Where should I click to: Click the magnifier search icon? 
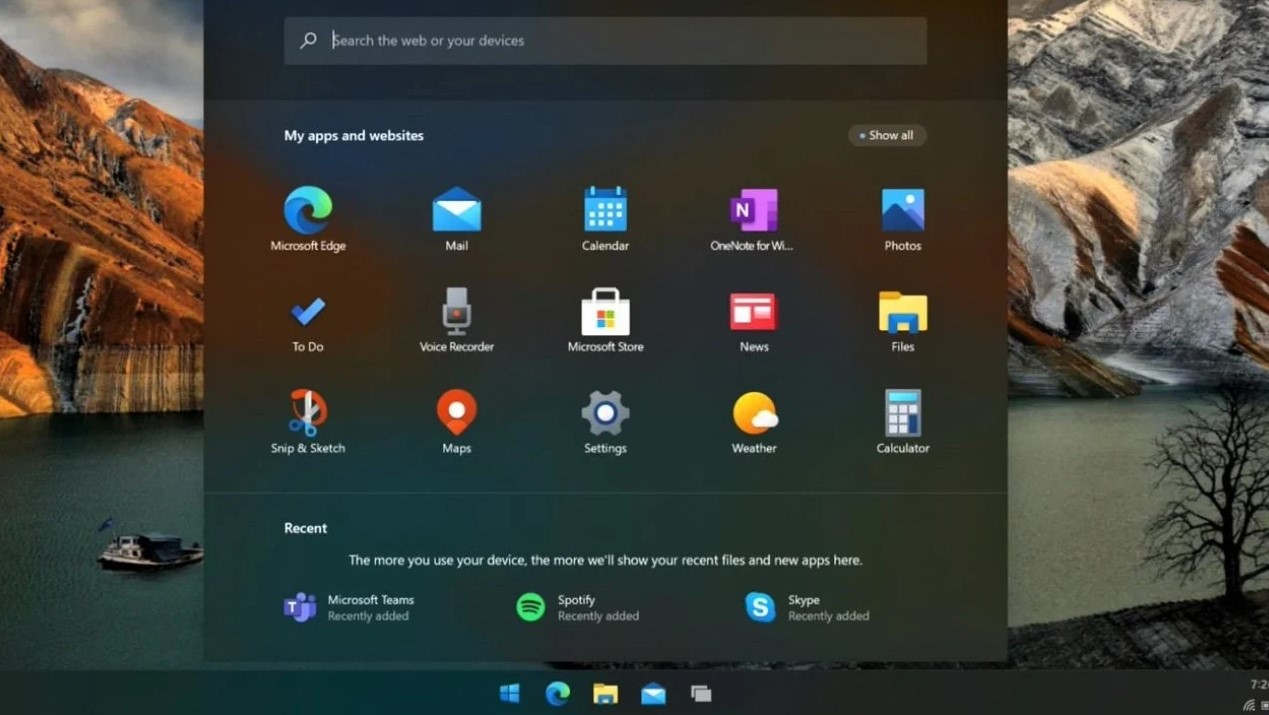click(308, 40)
